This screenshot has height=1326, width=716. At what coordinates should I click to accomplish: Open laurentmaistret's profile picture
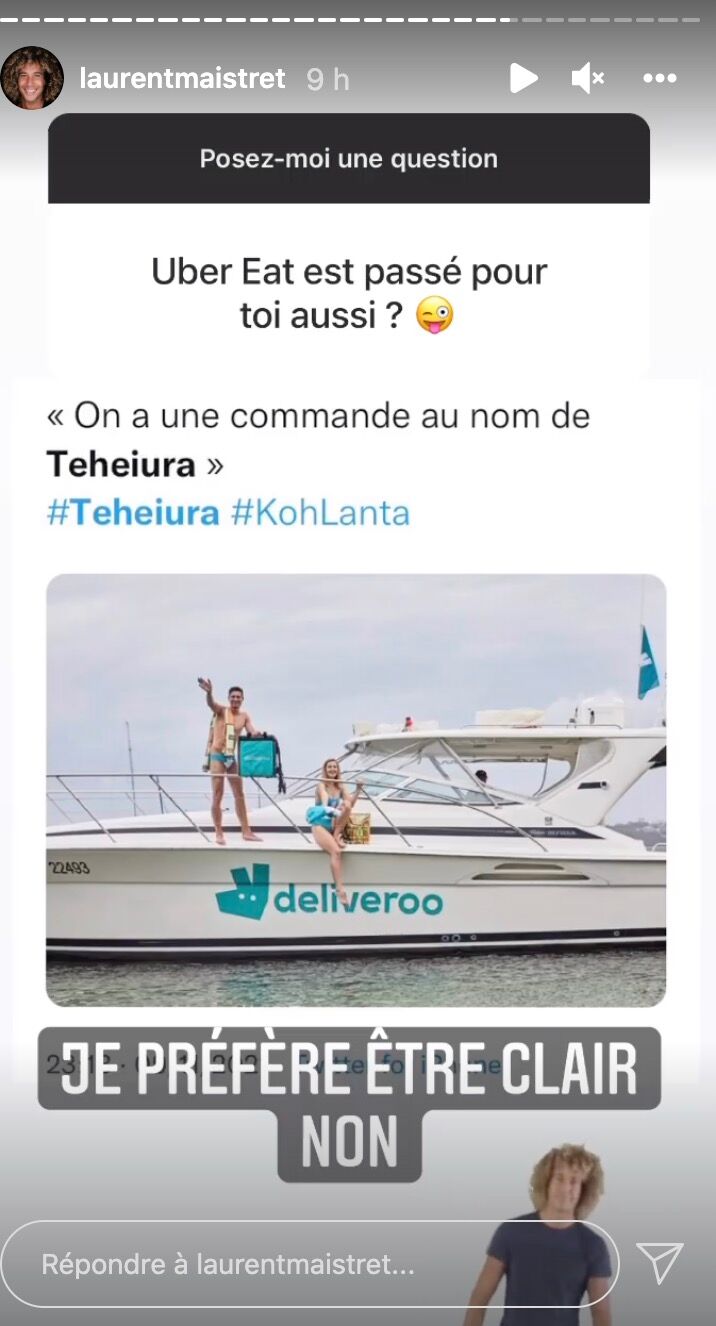click(32, 78)
